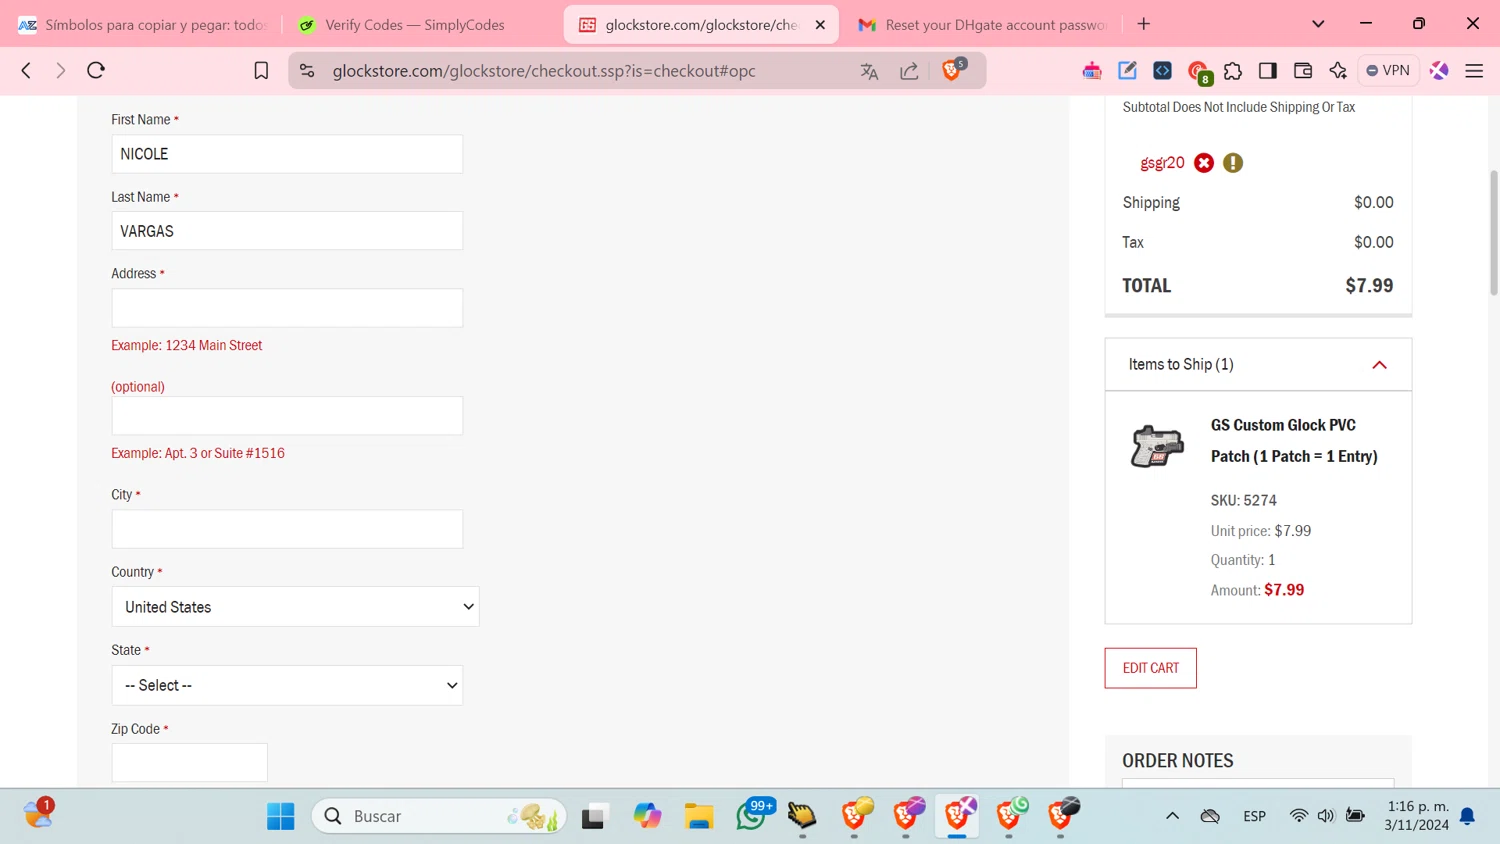This screenshot has height=844, width=1500.
Task: Click the Zip Code field
Action: tap(189, 763)
